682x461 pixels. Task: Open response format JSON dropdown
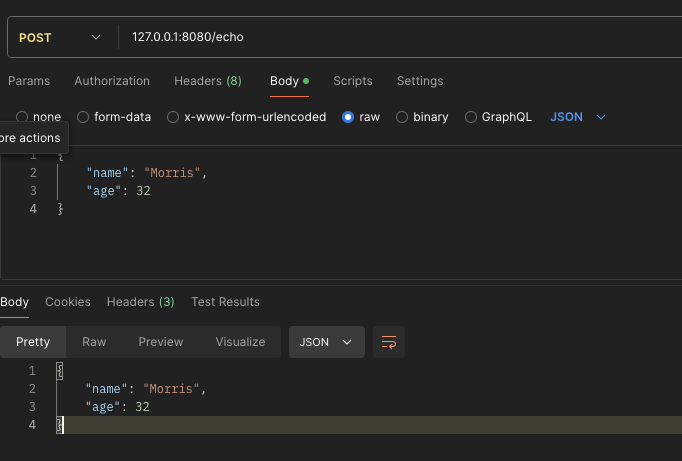326,342
